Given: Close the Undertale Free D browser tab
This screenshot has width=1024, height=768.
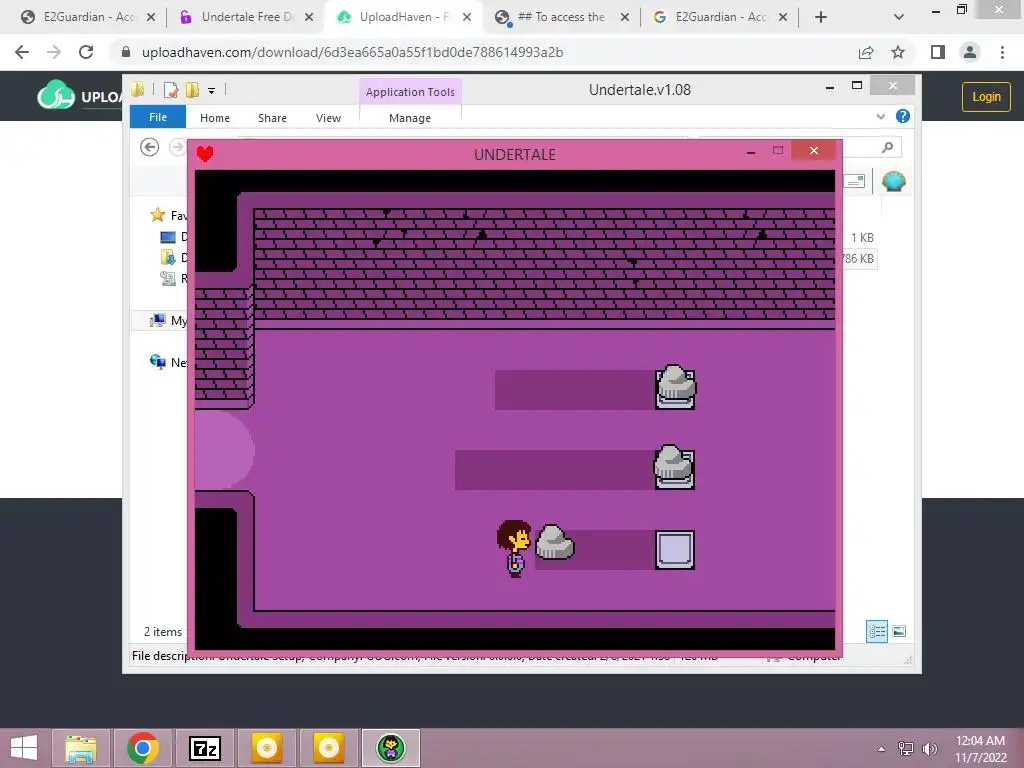Looking at the screenshot, I should point(309,18).
